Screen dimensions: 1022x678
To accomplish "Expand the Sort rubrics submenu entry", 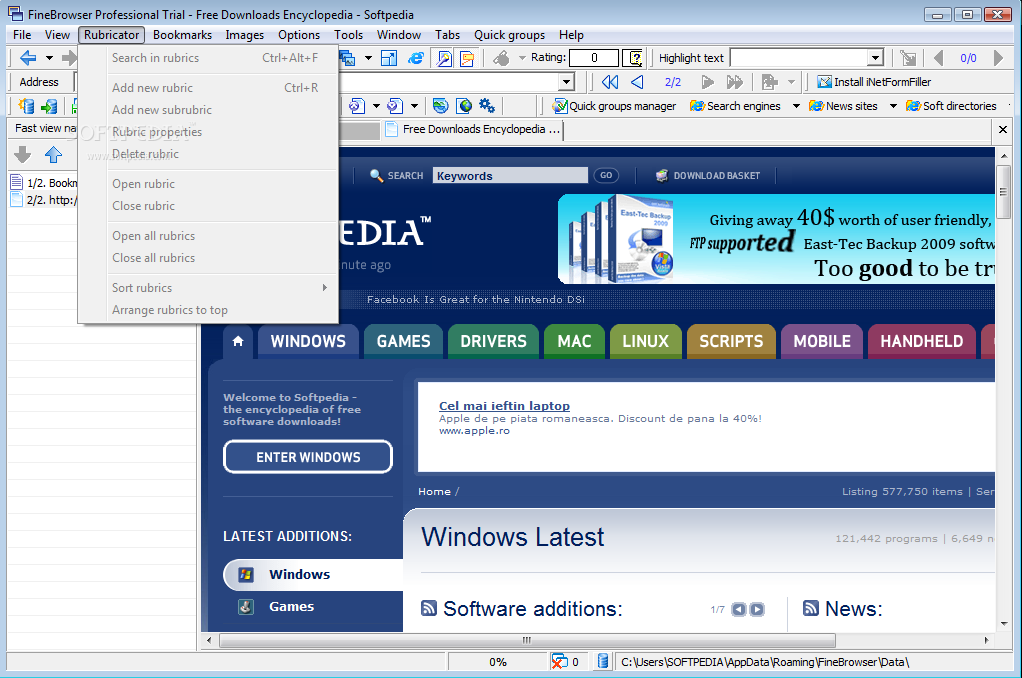I will pyautogui.click(x=220, y=287).
